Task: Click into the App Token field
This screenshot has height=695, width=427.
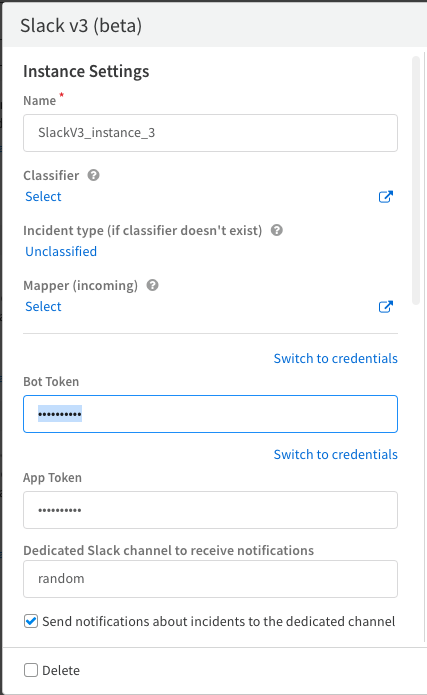Action: click(x=210, y=510)
